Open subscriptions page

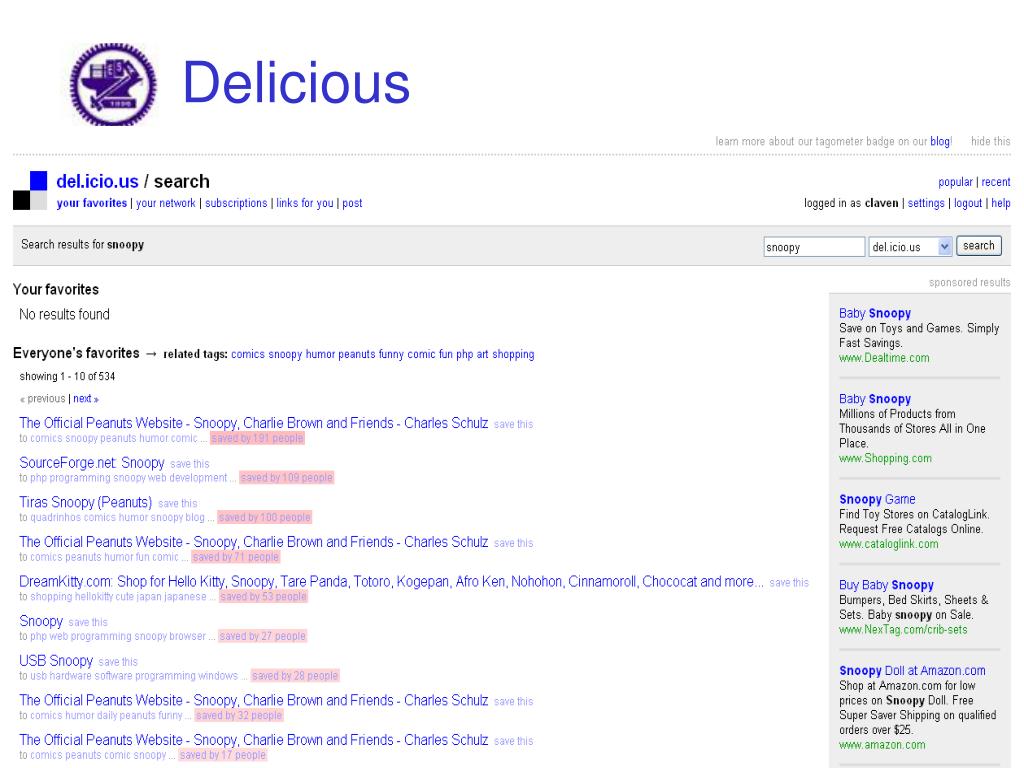[236, 203]
